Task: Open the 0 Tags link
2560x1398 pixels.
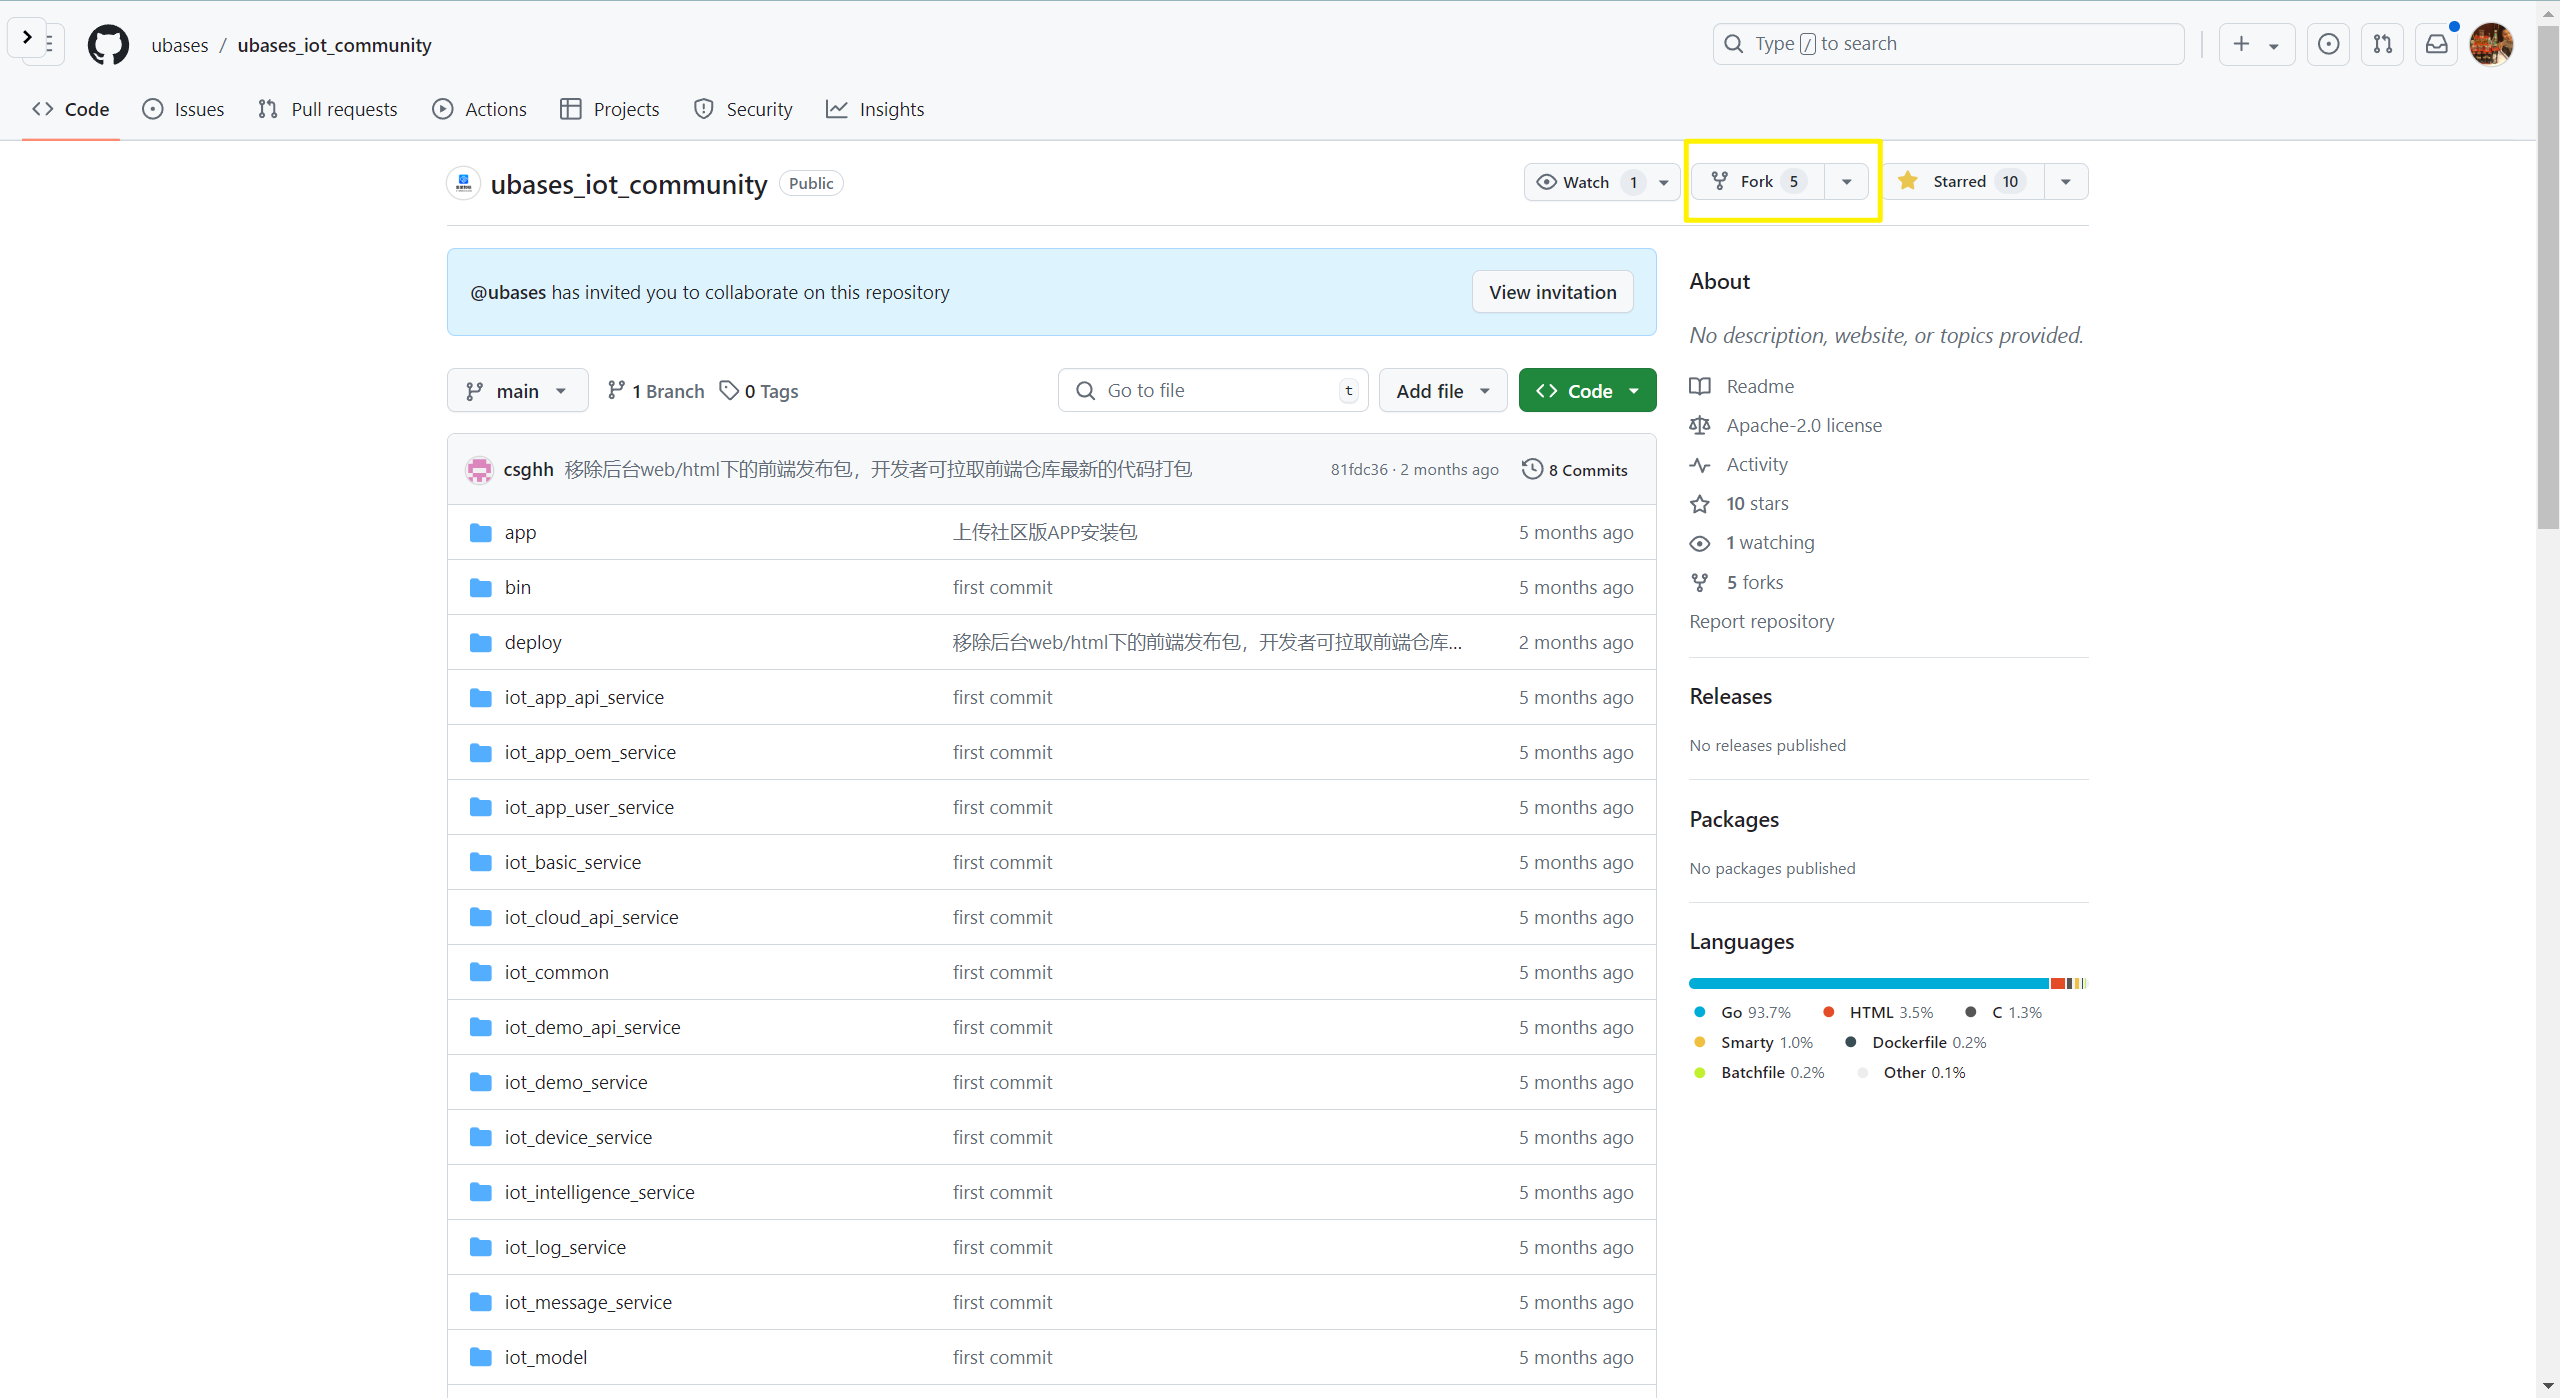Action: (x=760, y=390)
